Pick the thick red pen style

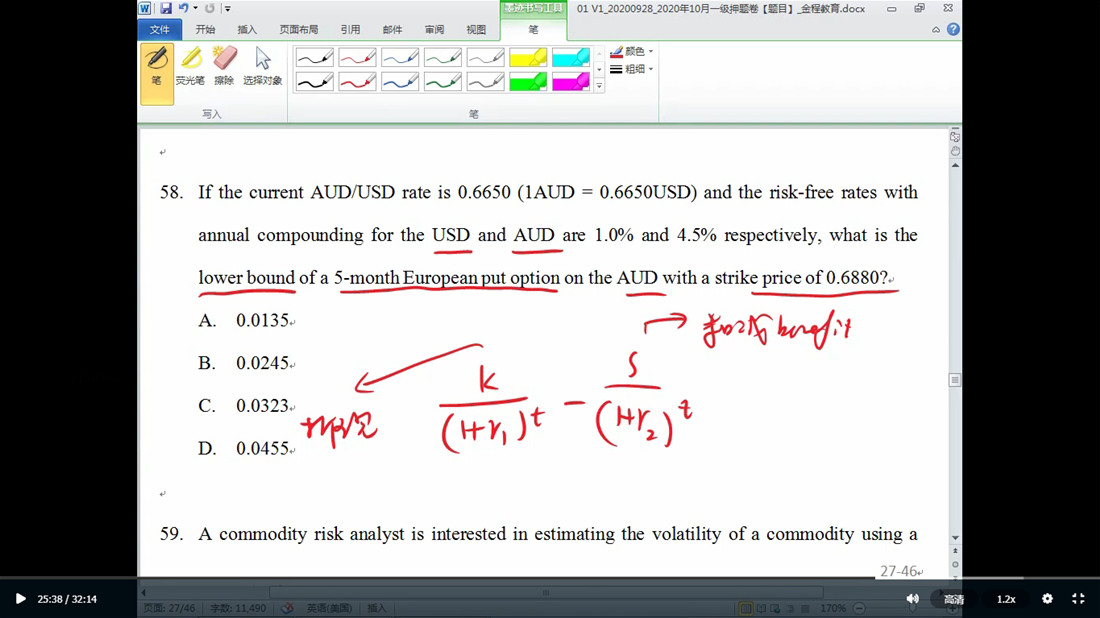pos(357,82)
